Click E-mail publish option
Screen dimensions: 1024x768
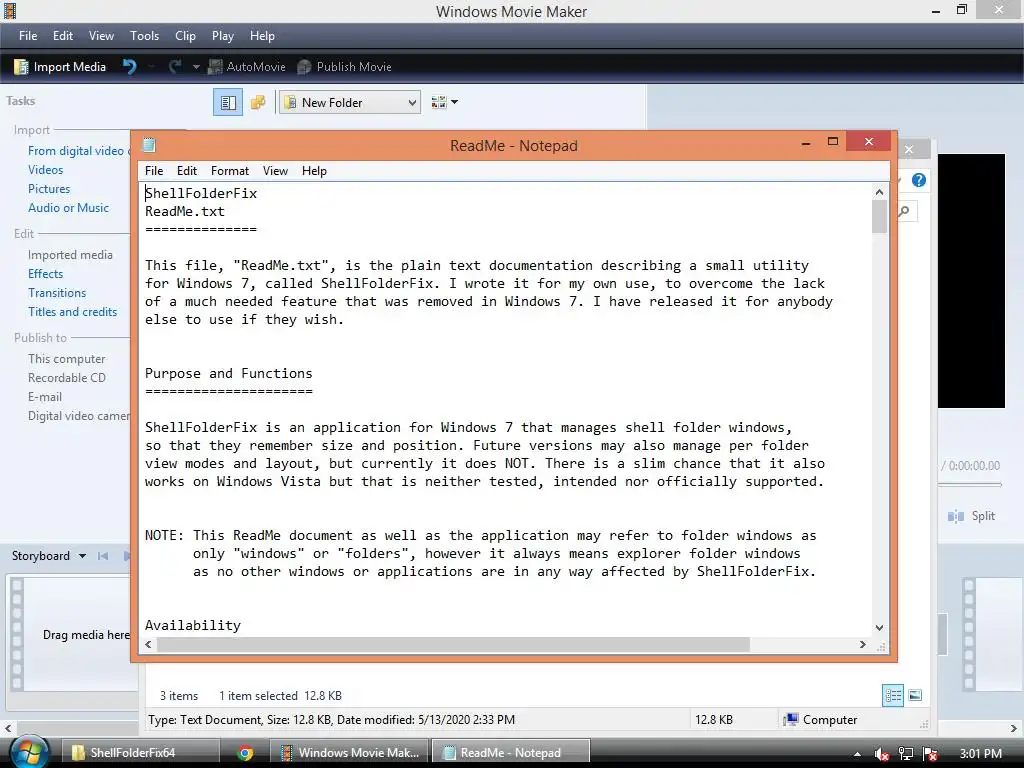[45, 396]
